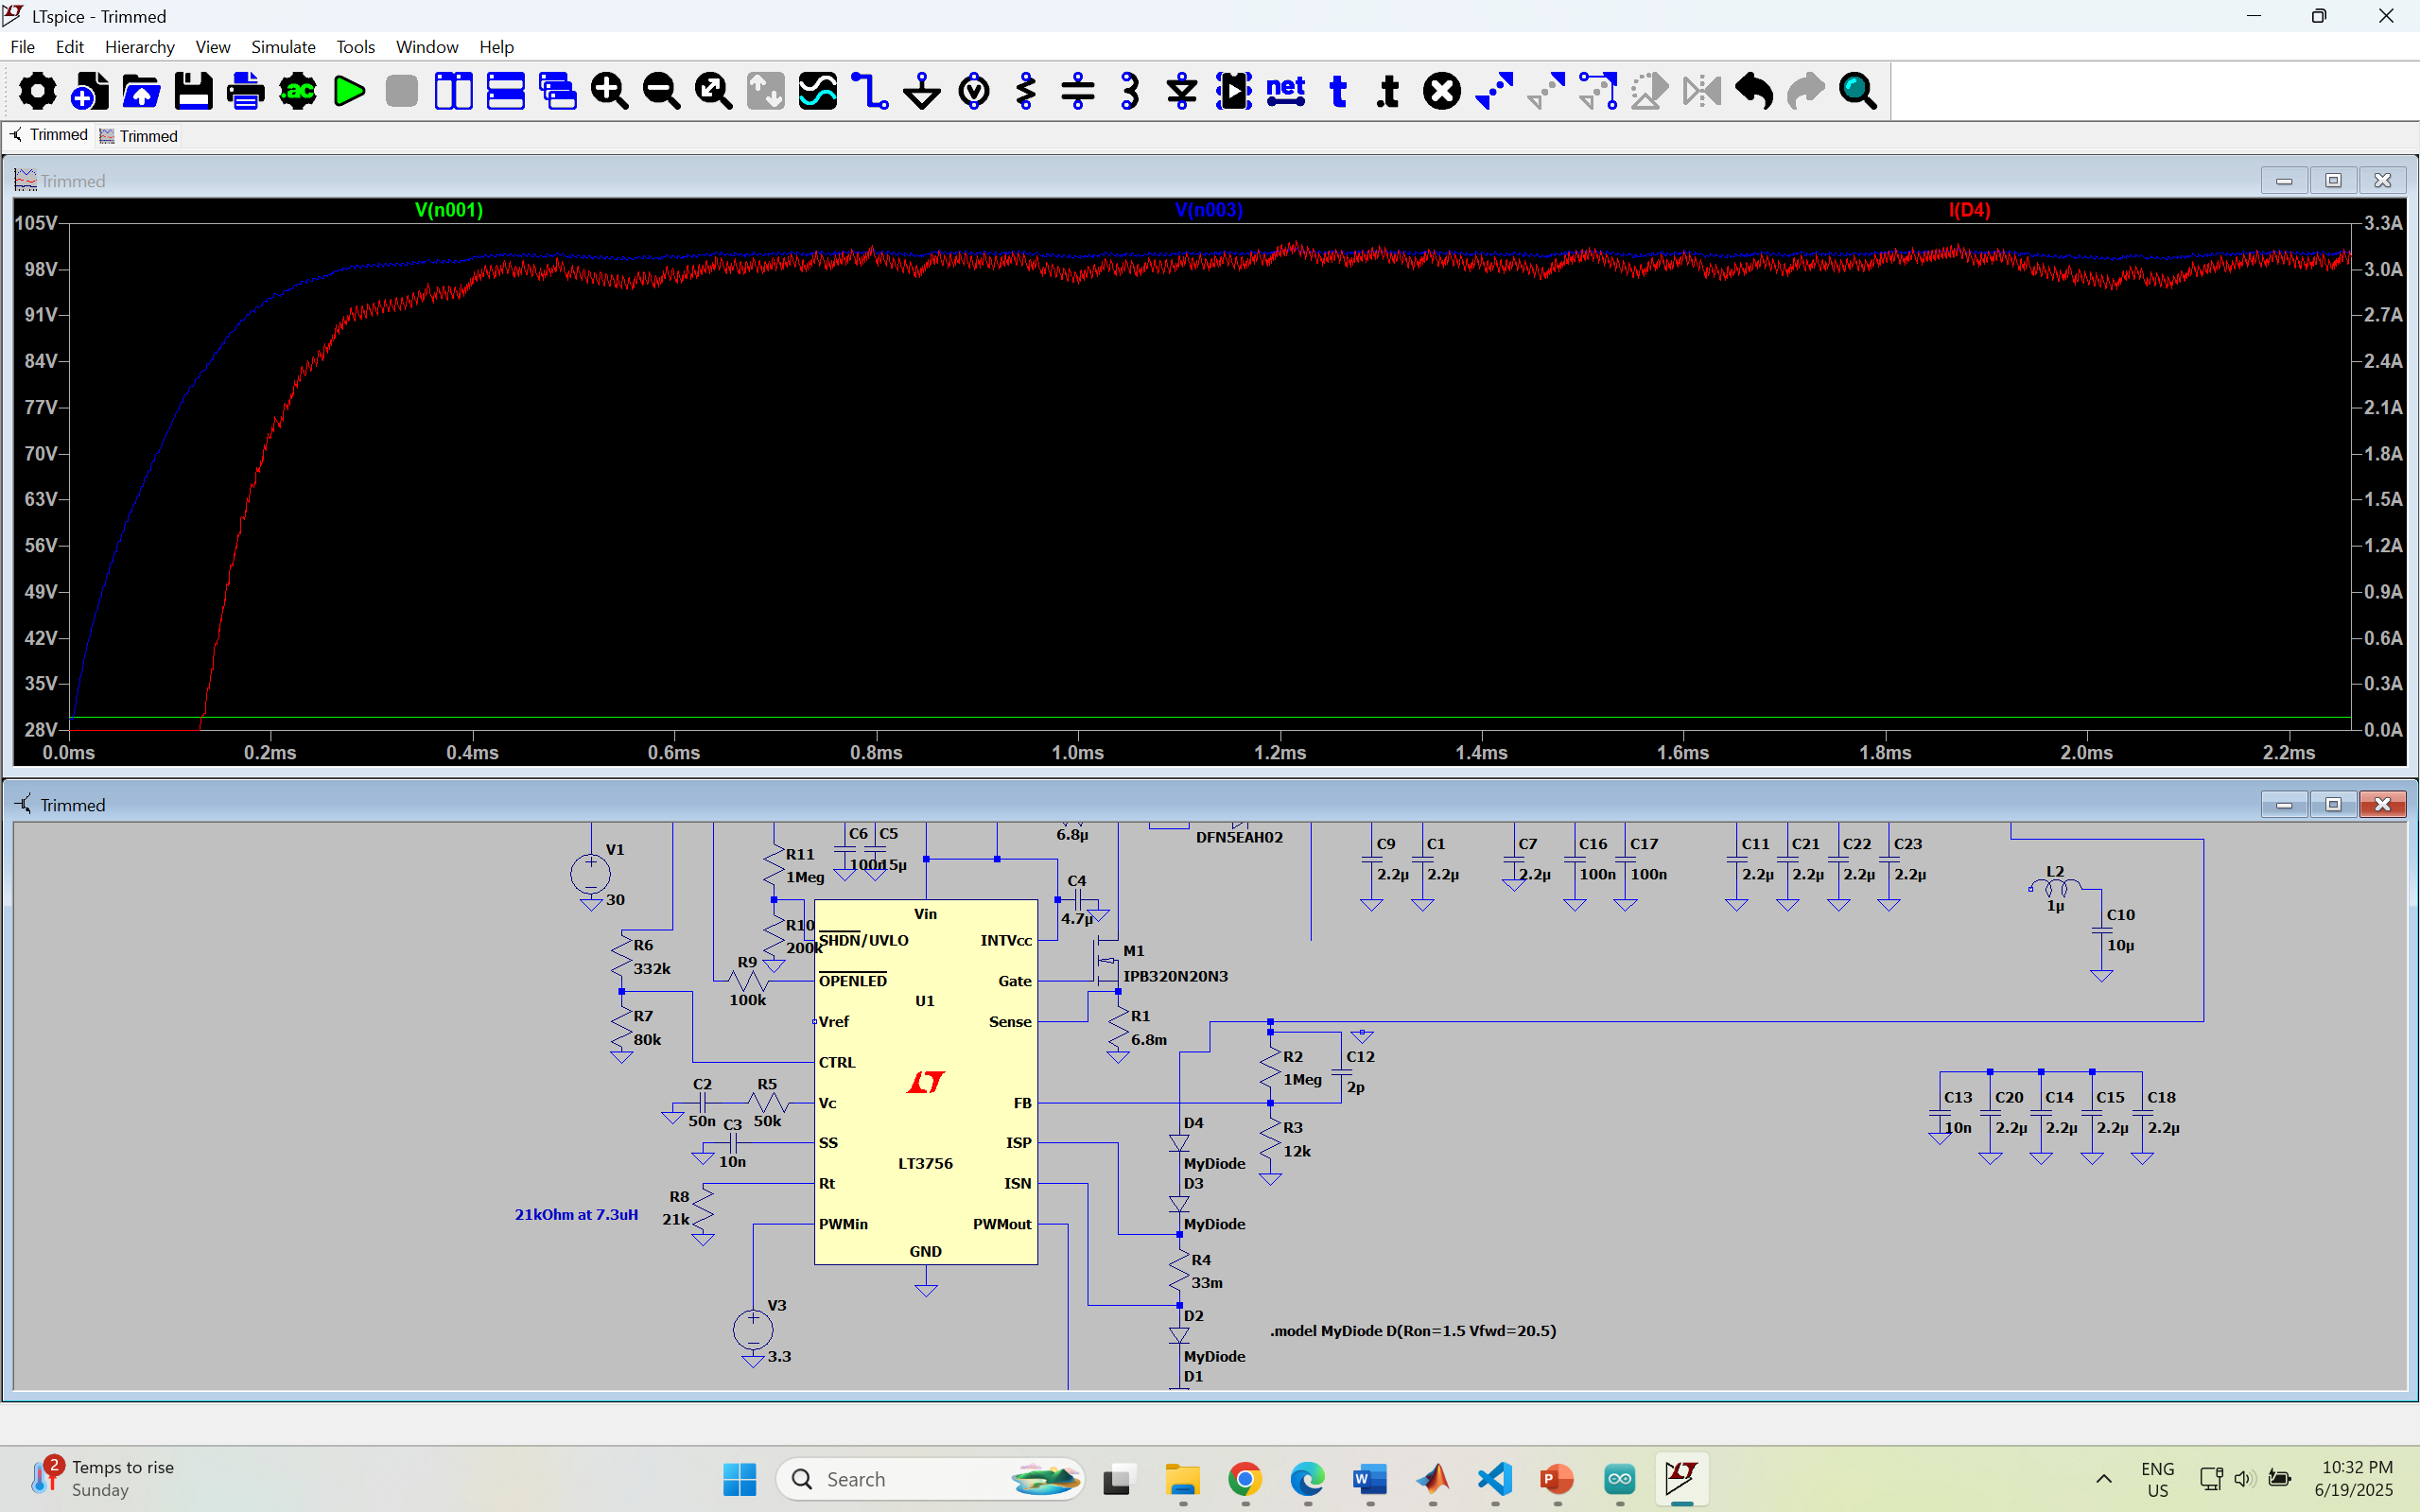Click the net label tool
The height and width of the screenshot is (1512, 2420).
pos(1285,92)
